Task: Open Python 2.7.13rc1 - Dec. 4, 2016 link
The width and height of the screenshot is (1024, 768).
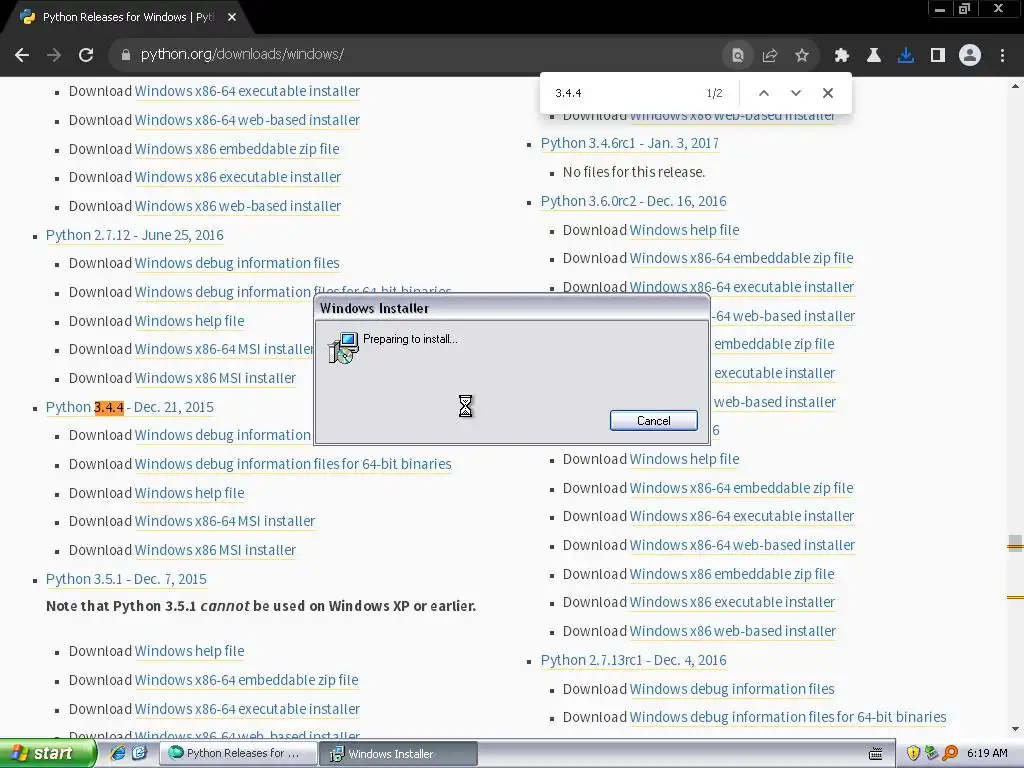Action: coord(633,660)
